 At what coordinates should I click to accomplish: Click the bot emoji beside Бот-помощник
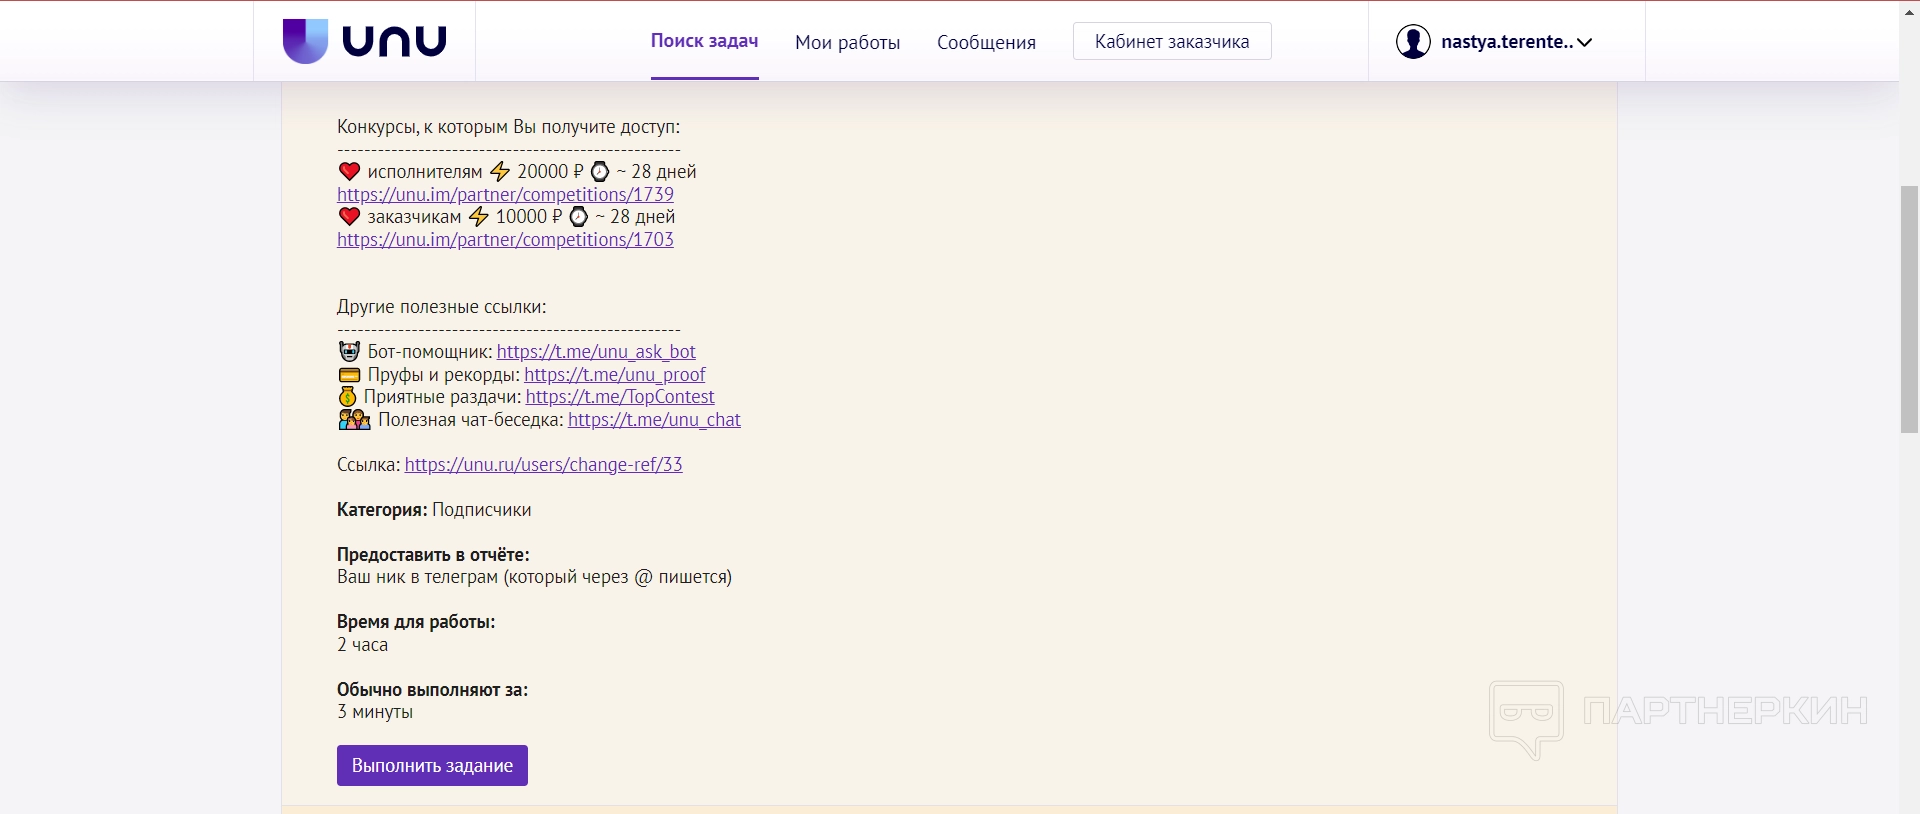pyautogui.click(x=349, y=351)
